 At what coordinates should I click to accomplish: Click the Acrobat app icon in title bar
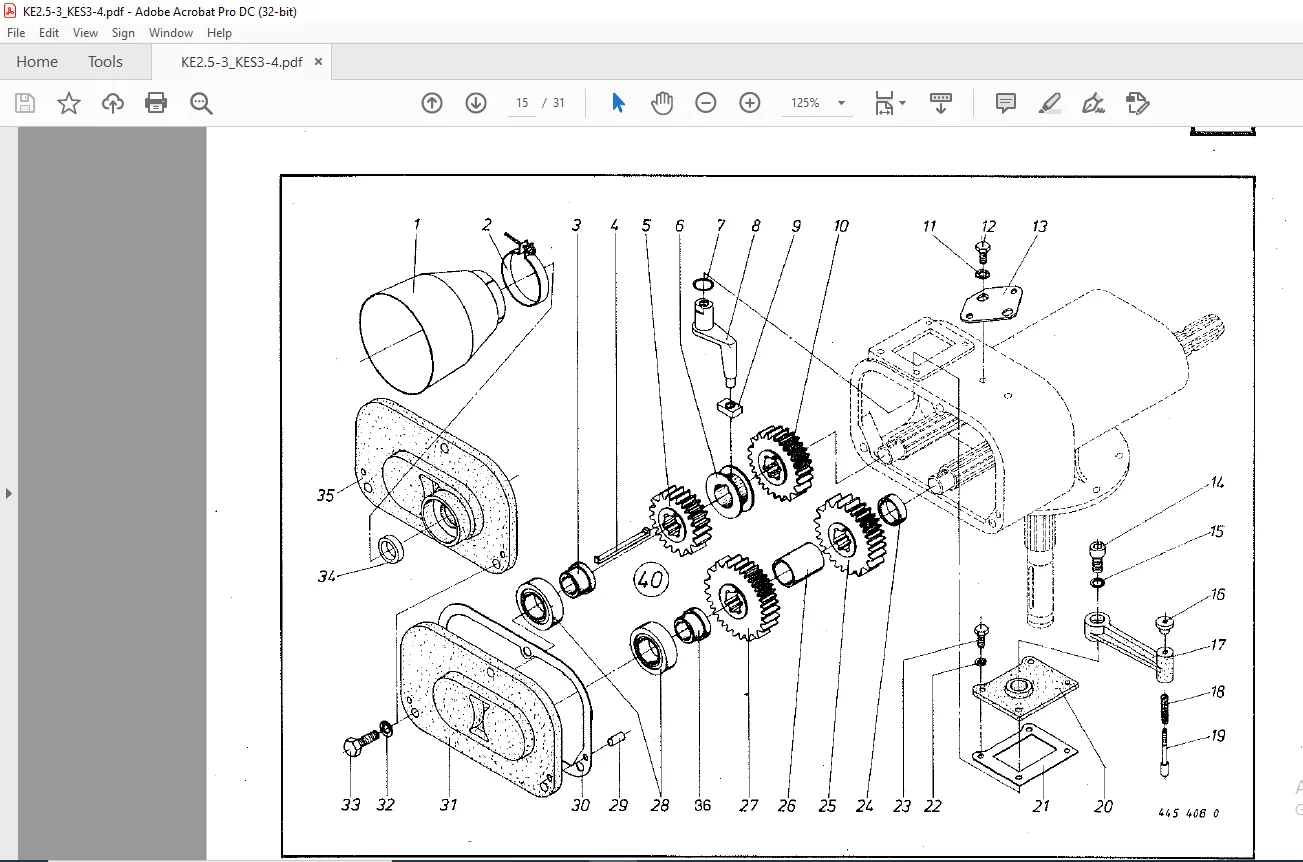click(x=11, y=11)
